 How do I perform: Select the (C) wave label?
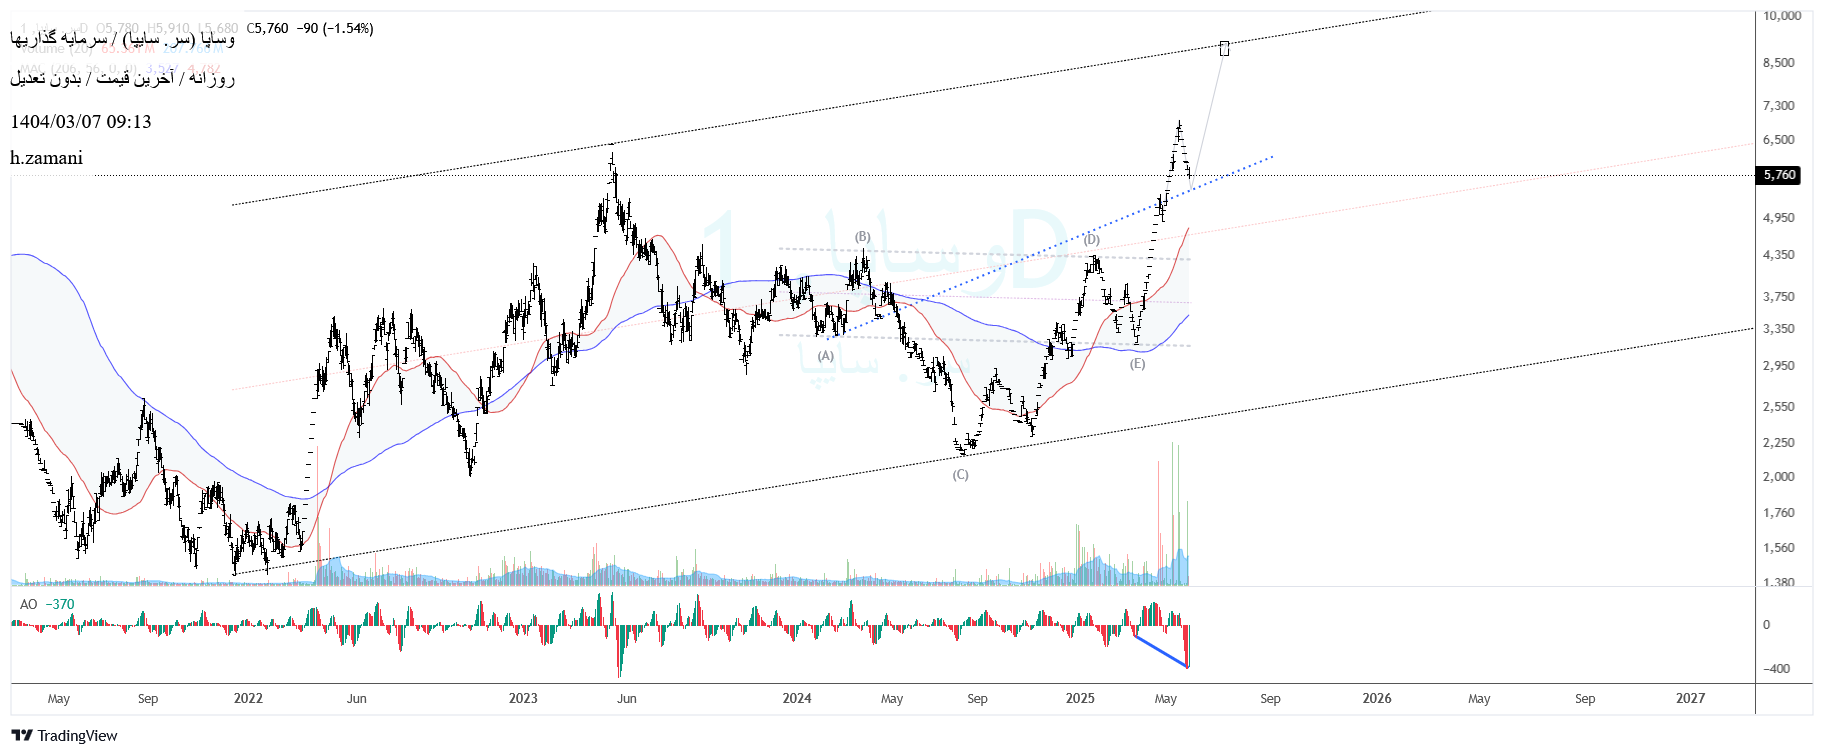pyautogui.click(x=960, y=475)
